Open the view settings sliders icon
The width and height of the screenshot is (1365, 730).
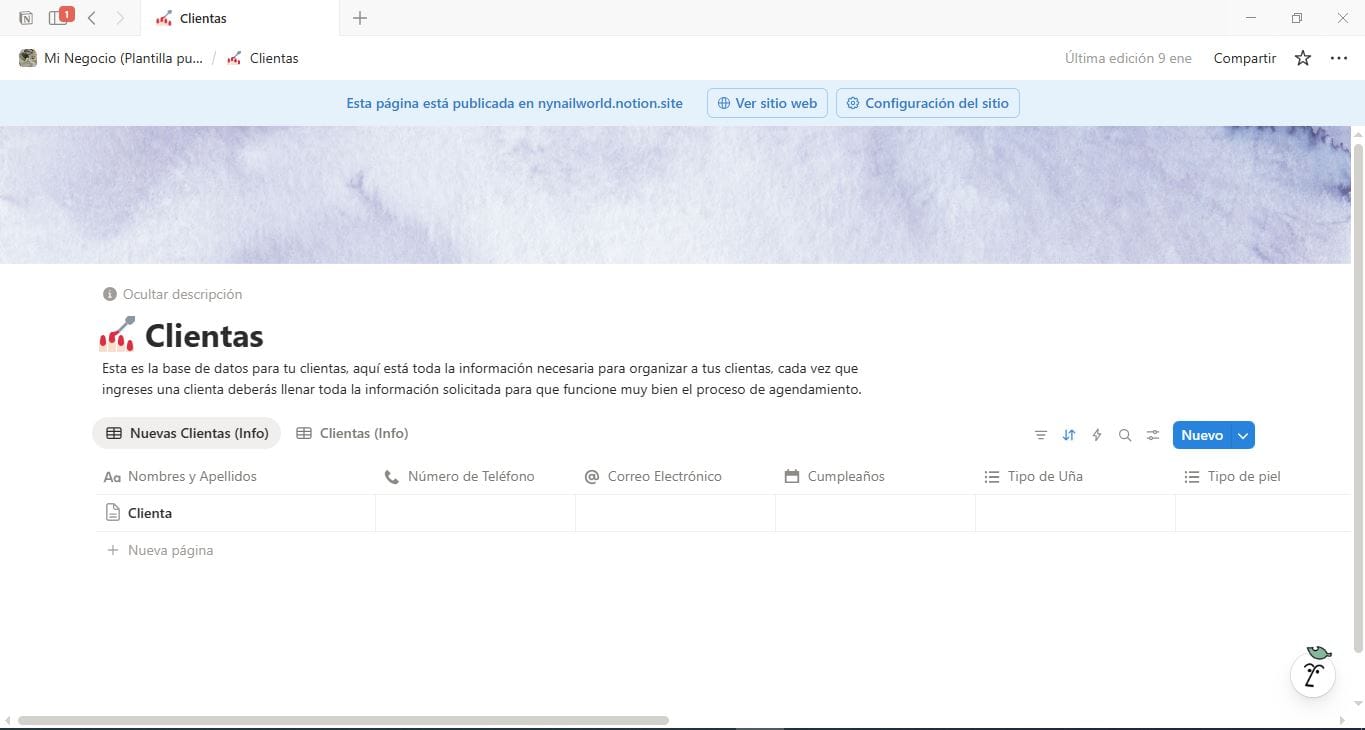click(x=1153, y=435)
